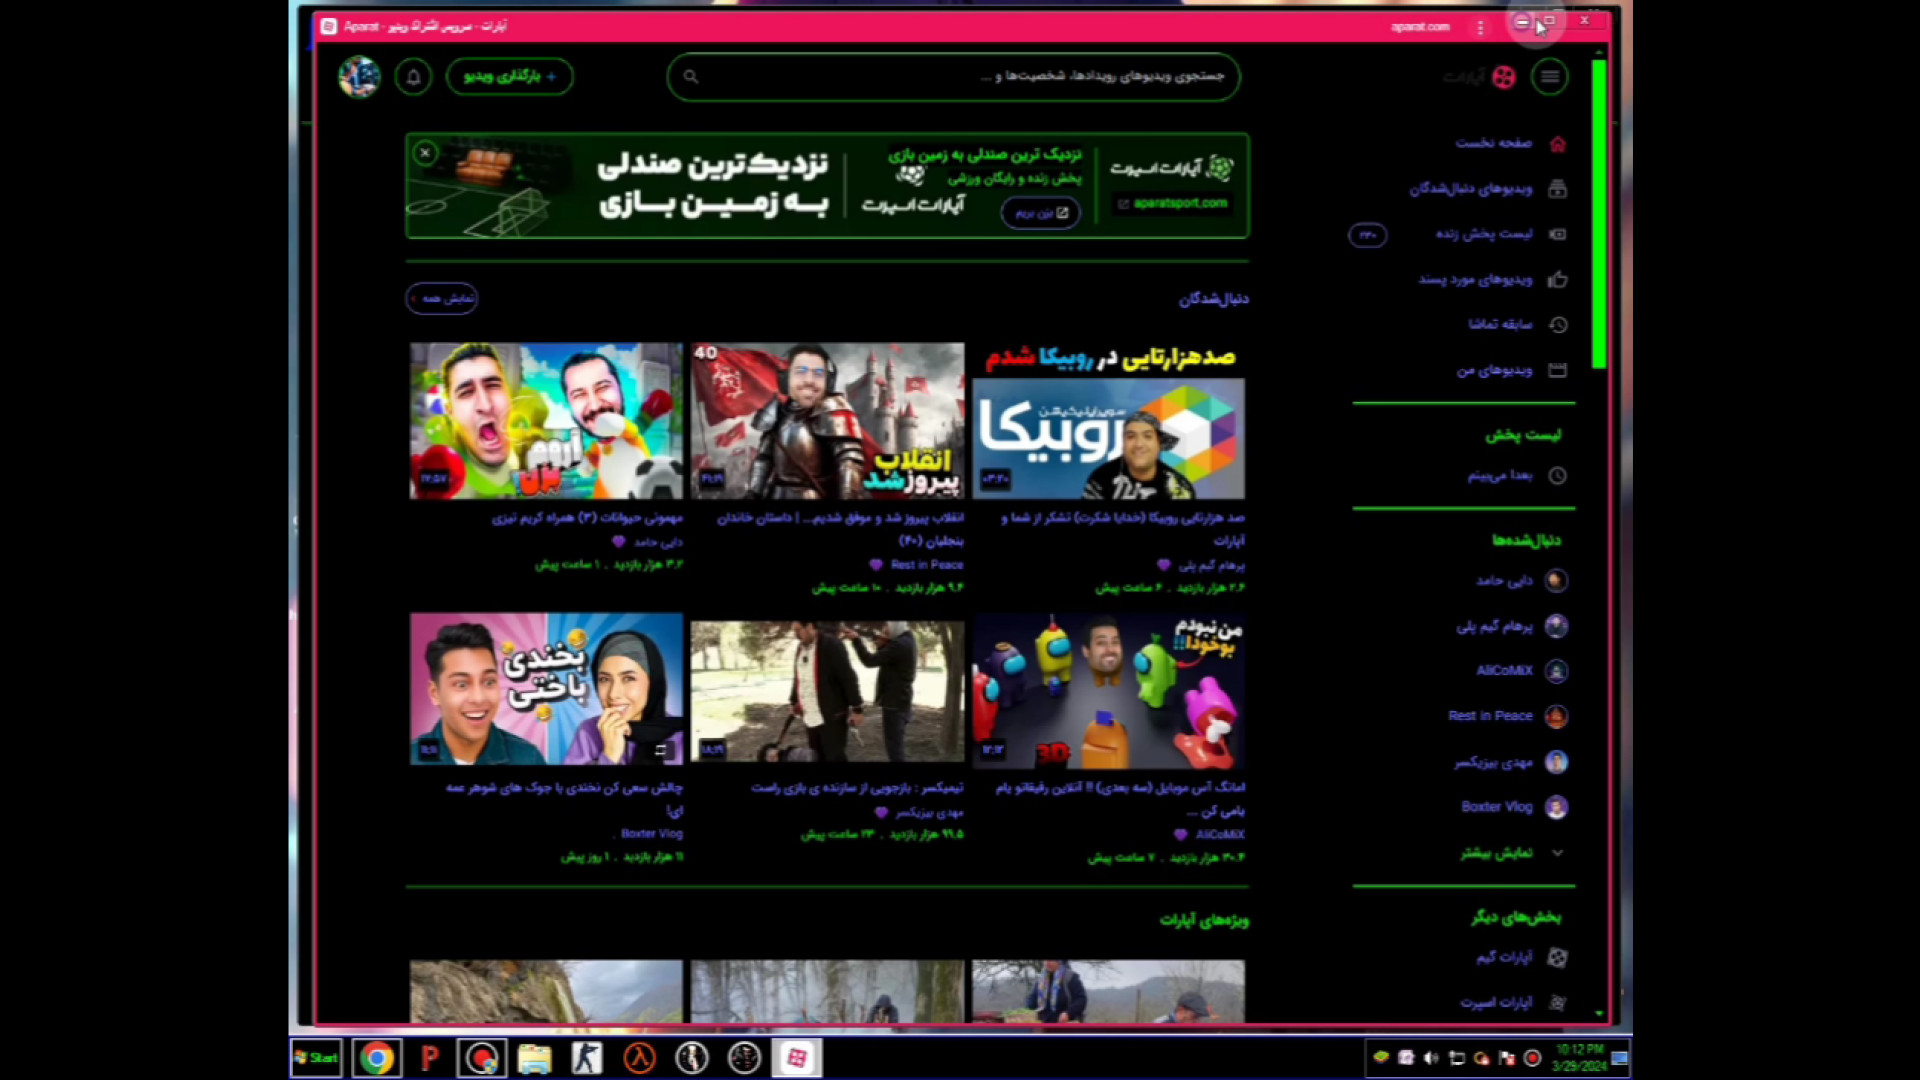
Task: Click the volume icon in system tray
Action: pyautogui.click(x=1431, y=1058)
